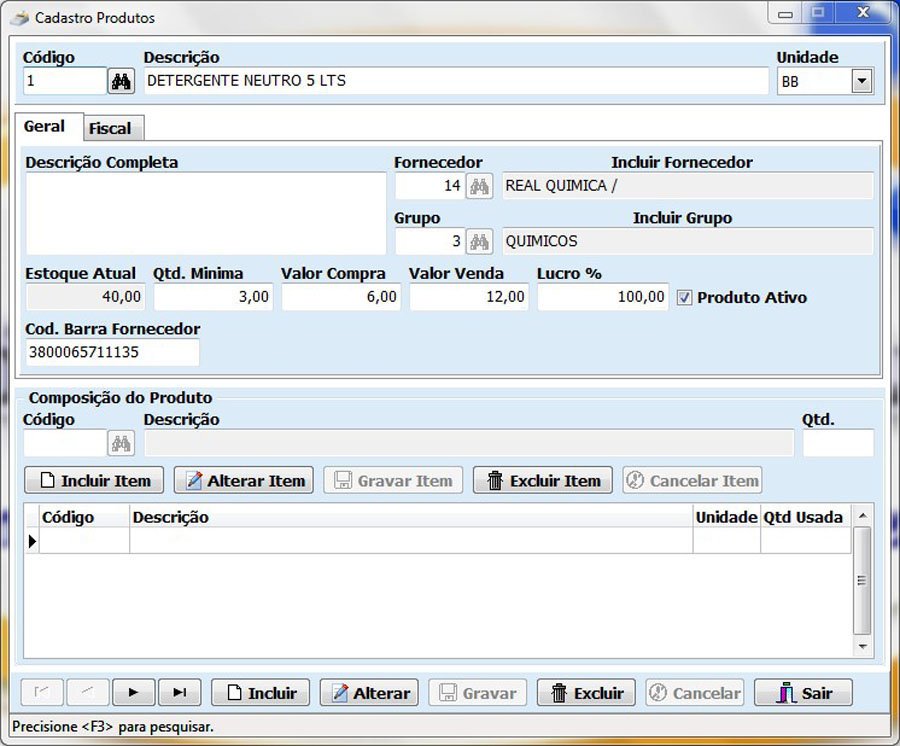The image size is (900, 746).
Task: Go to the previous record arrow
Action: coord(88,692)
